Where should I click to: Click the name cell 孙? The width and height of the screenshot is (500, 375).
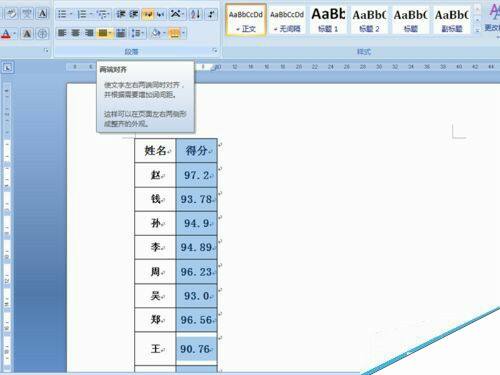point(155,223)
